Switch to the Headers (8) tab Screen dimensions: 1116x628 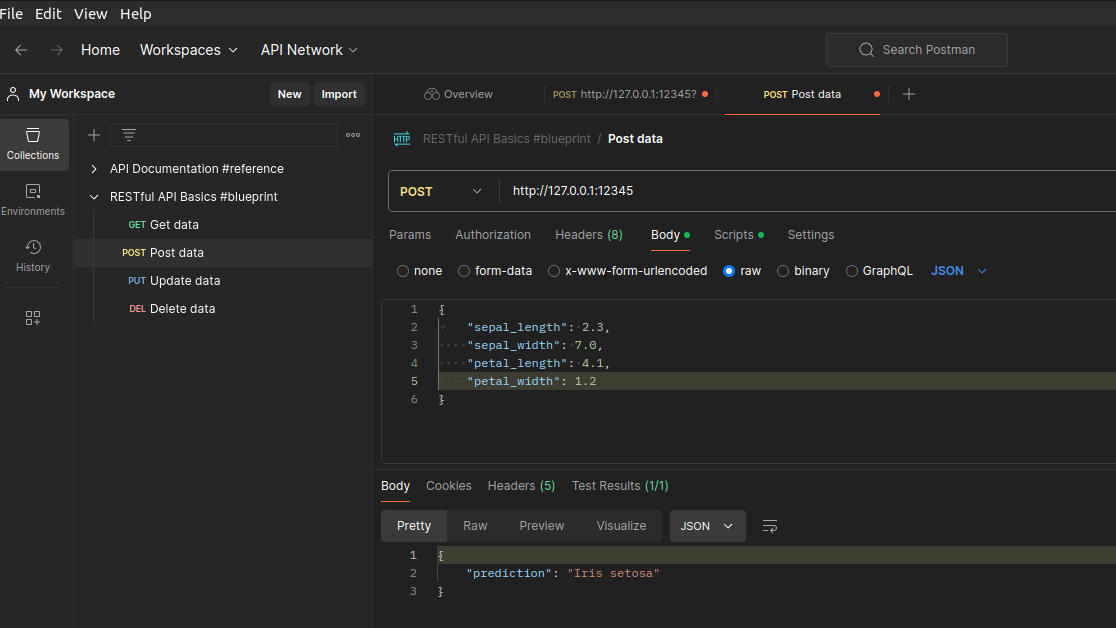588,234
